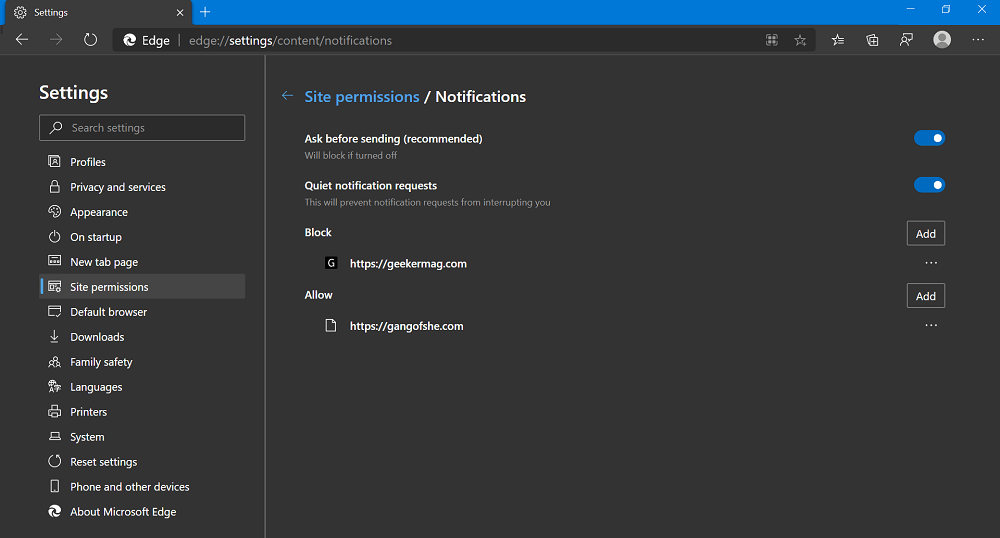Click the address bar URL
Viewport: 1000px width, 538px height.
click(290, 40)
